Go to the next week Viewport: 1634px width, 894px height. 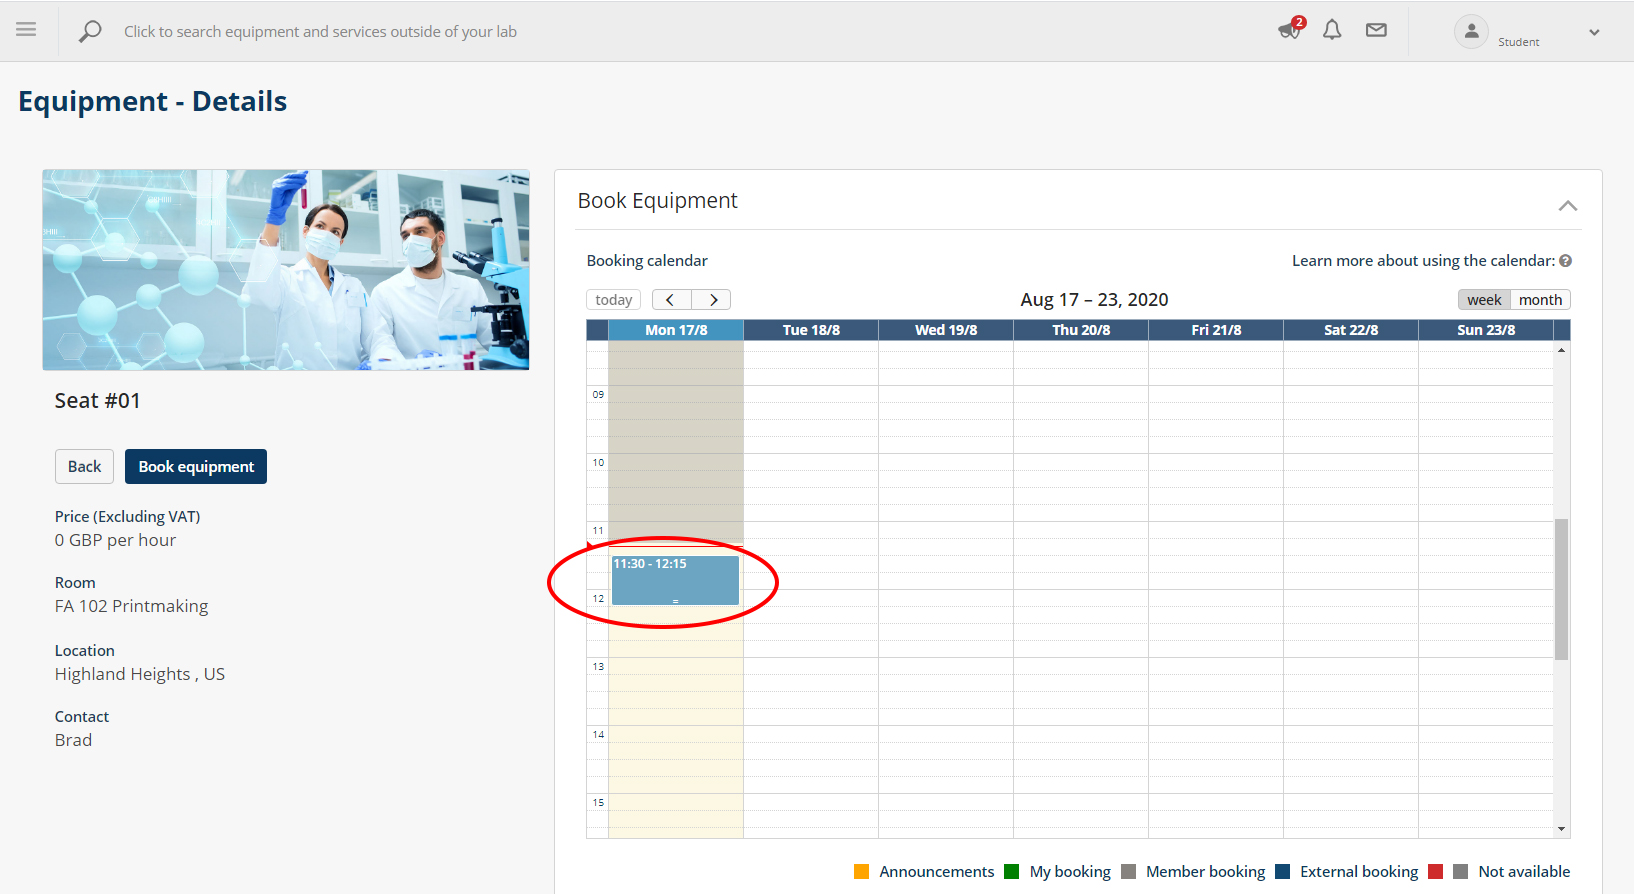[x=711, y=300]
